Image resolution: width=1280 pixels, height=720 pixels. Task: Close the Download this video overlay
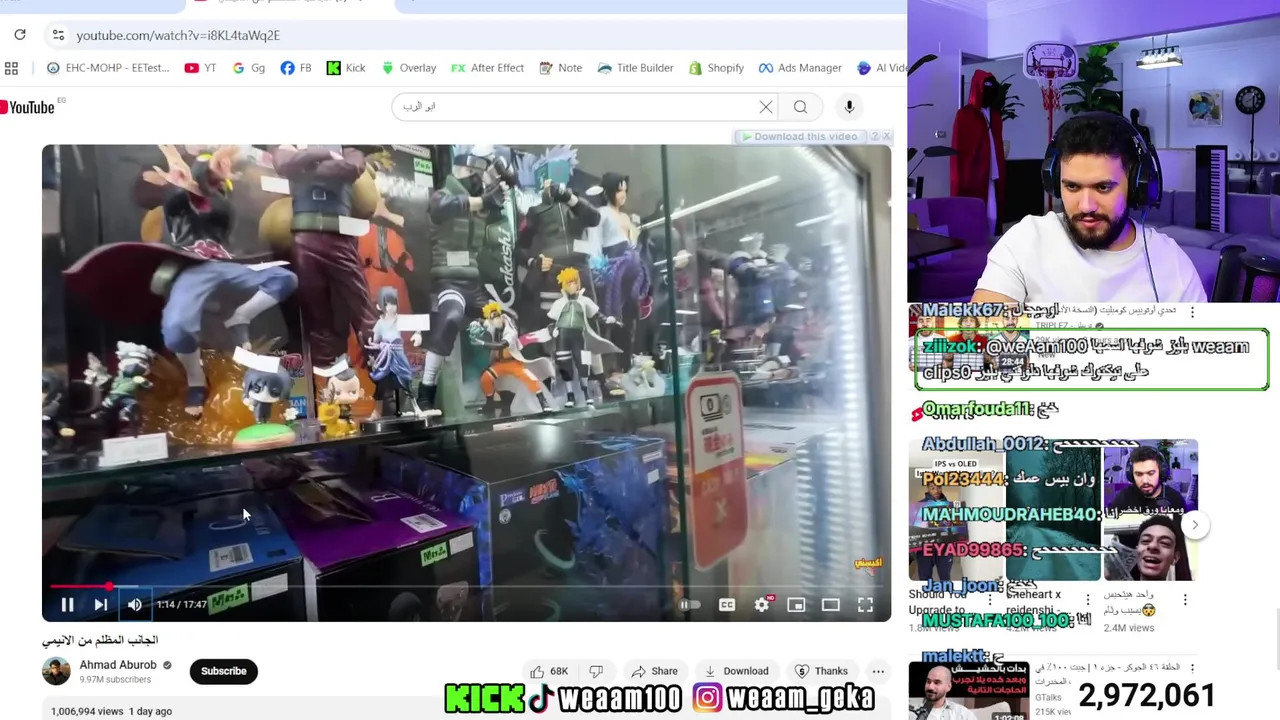pyautogui.click(x=886, y=136)
